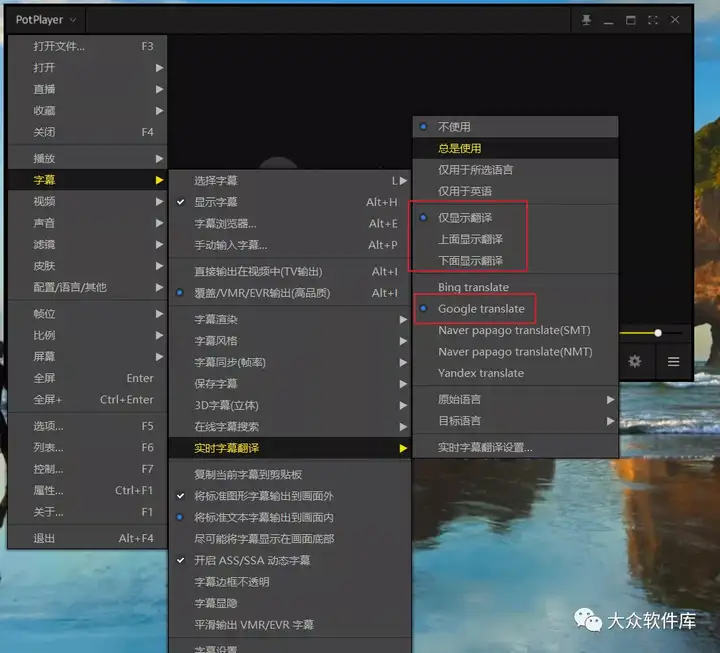The image size is (720, 653).
Task: Expand the 声音 submenu
Action: click(87, 223)
